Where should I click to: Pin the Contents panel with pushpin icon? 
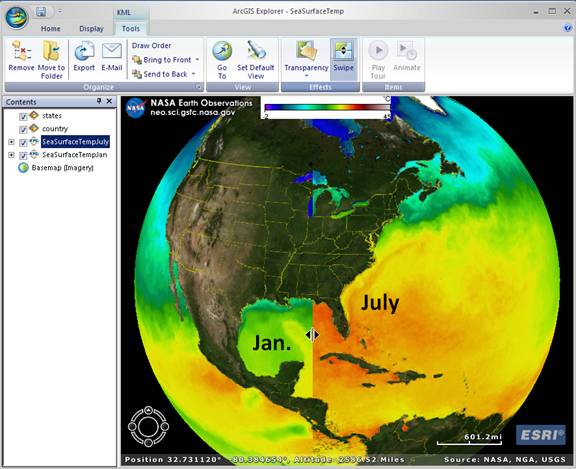click(99, 101)
